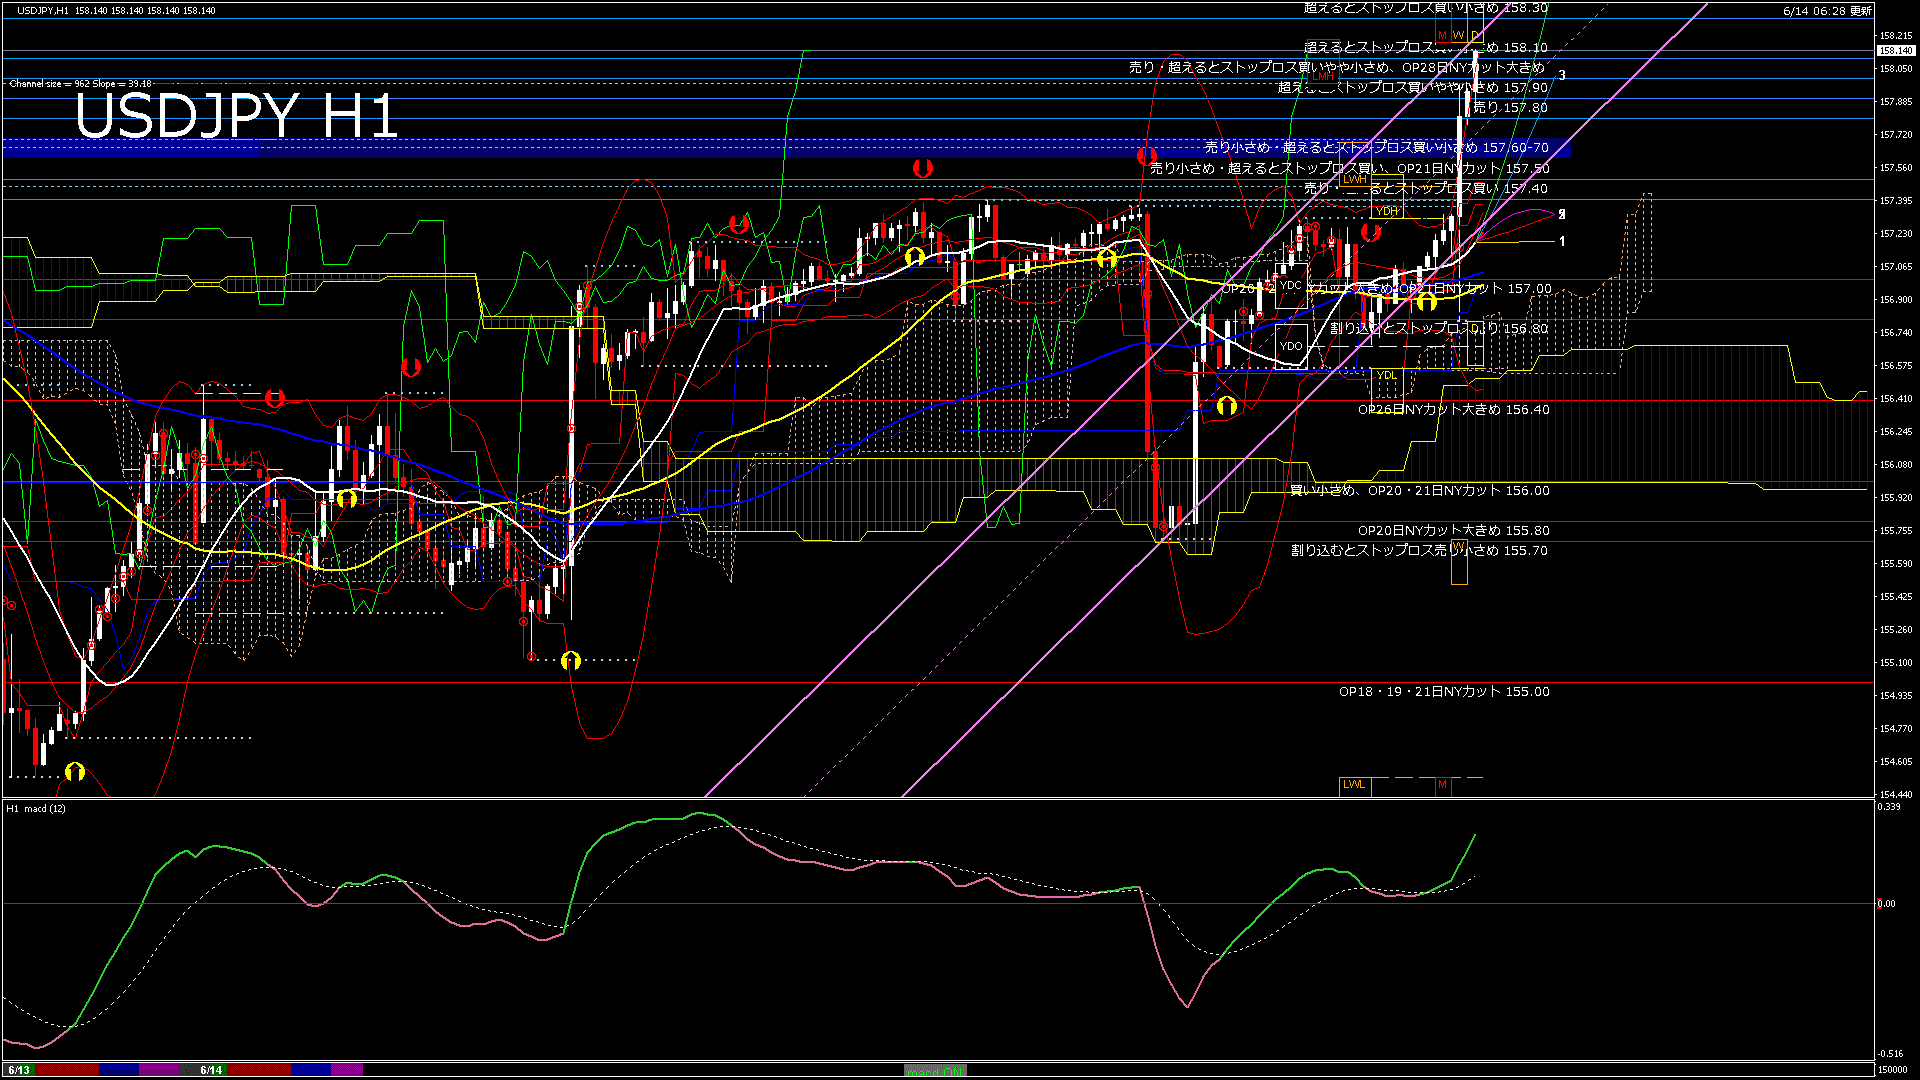Image resolution: width=1920 pixels, height=1080 pixels.
Task: Click the OP18・19・21日NYカット 155.00 label
Action: [x=1444, y=692]
